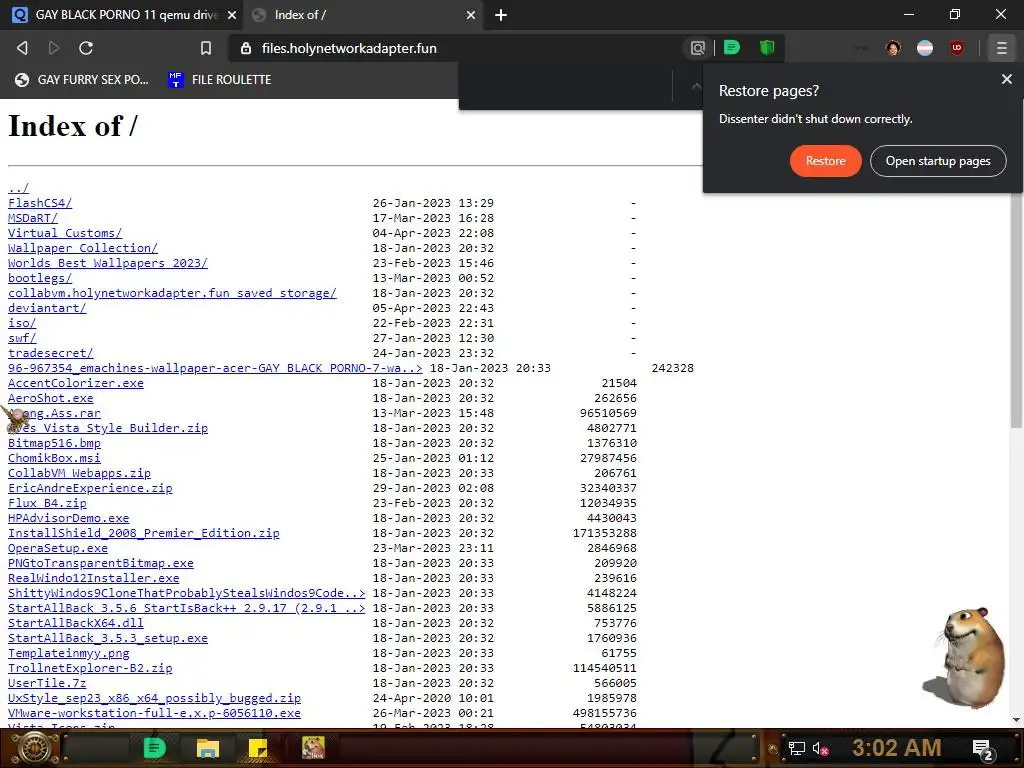Open green Dissenter taskbar icon
Screen dimensions: 1024x768
pos(155,748)
